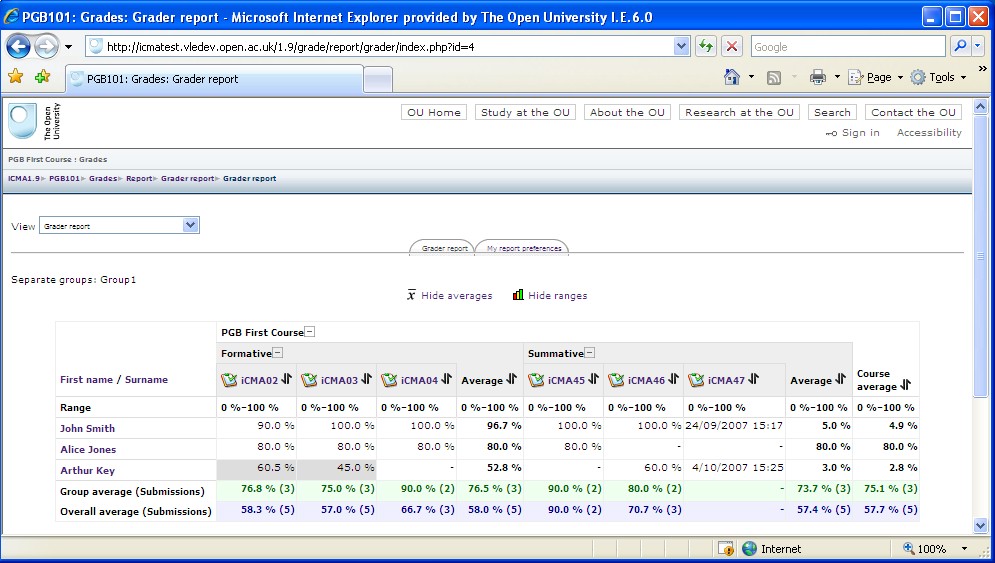The image size is (995, 563).
Task: Click the PGB101 Grader report browser tab
Action: pos(215,79)
